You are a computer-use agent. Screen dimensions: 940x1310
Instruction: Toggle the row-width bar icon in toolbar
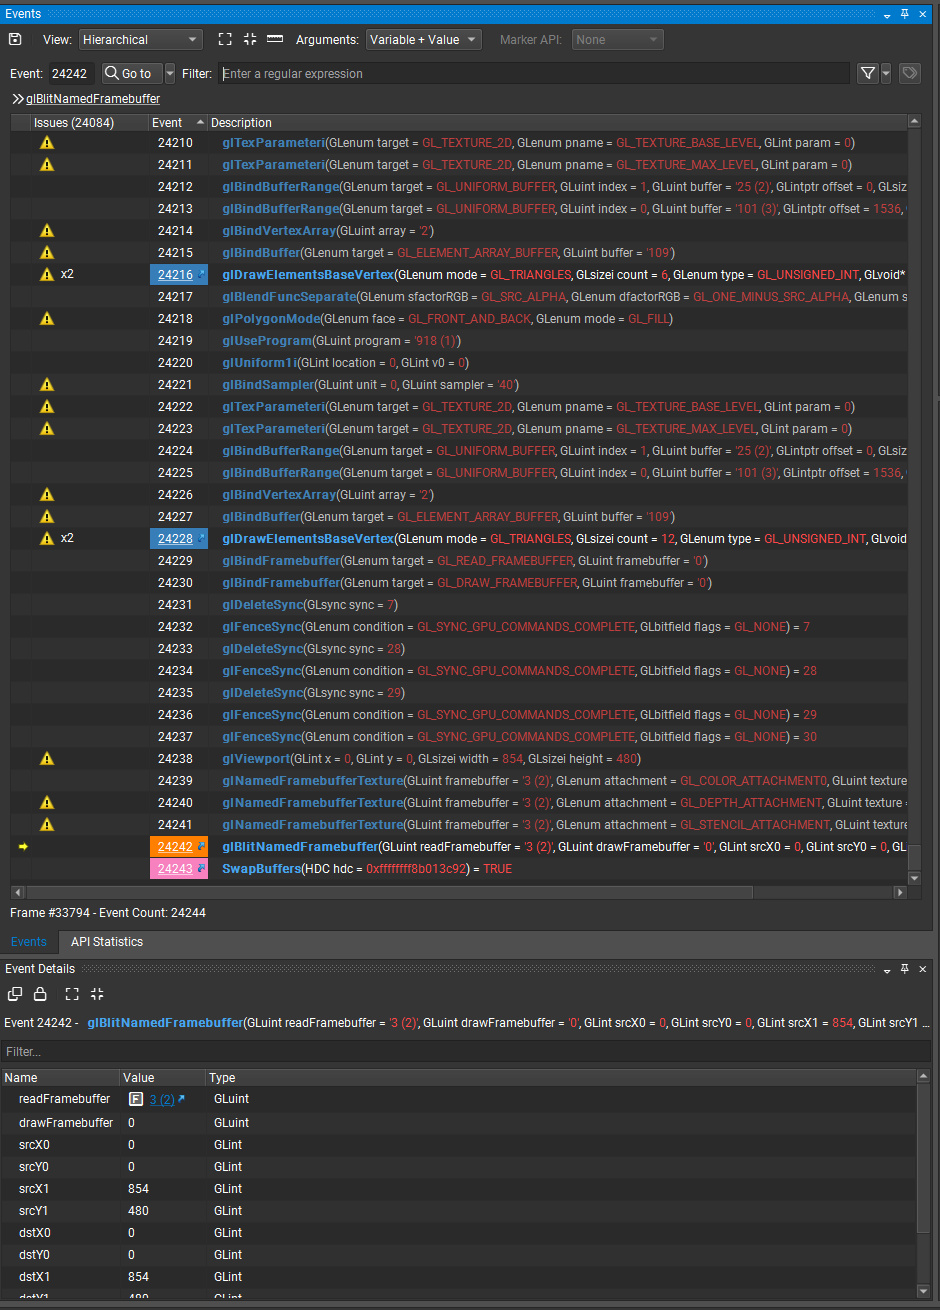[x=275, y=39]
